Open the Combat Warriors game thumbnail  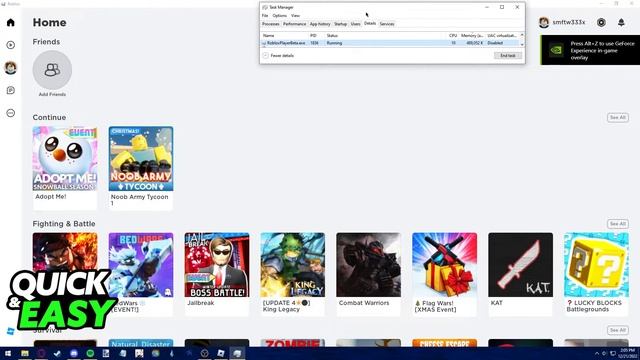point(369,265)
